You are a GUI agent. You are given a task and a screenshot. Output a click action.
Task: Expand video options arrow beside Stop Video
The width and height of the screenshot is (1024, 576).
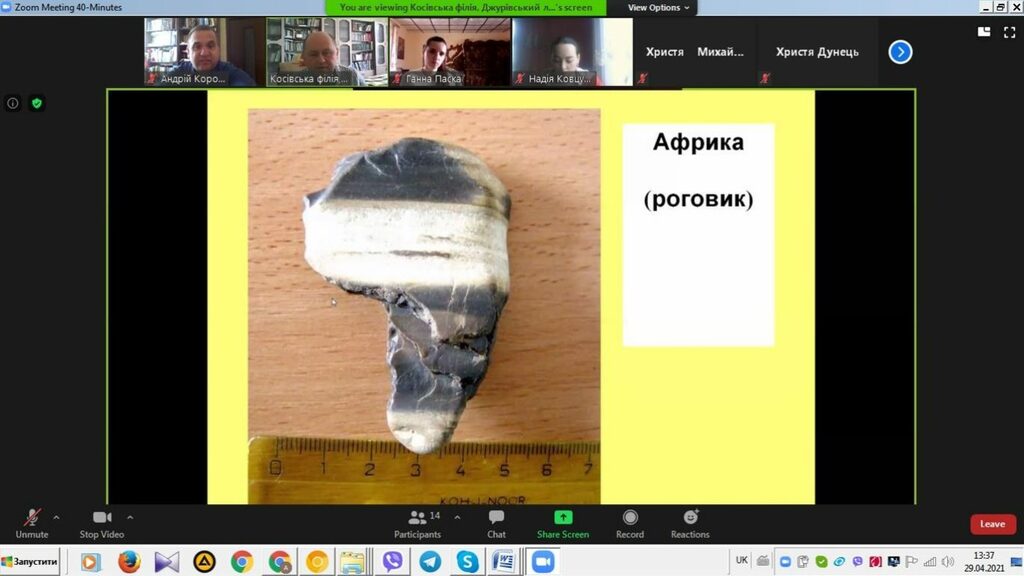tap(130, 517)
